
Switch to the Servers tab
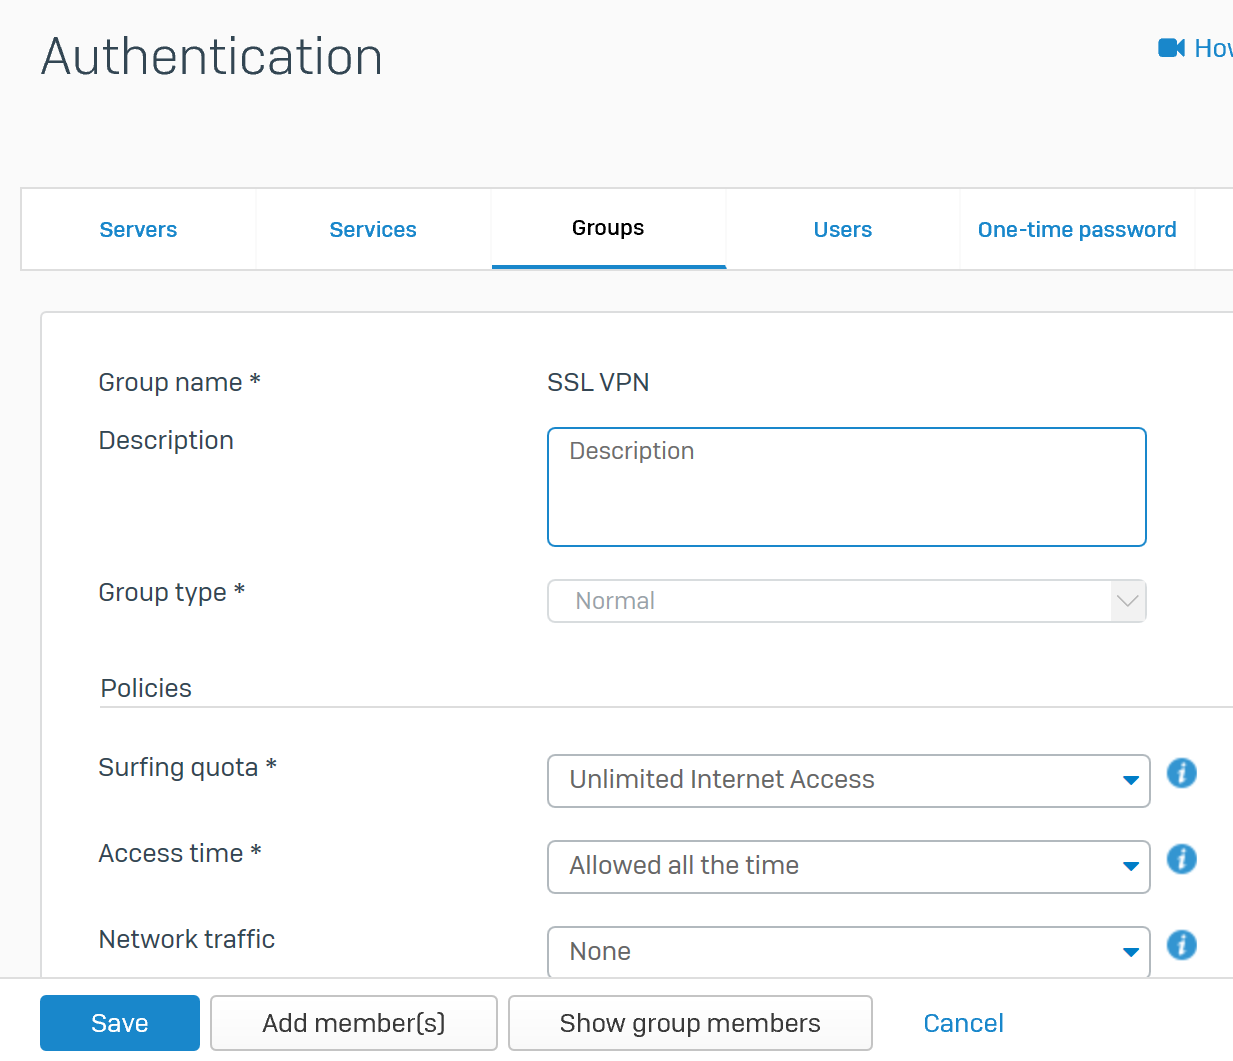point(138,230)
